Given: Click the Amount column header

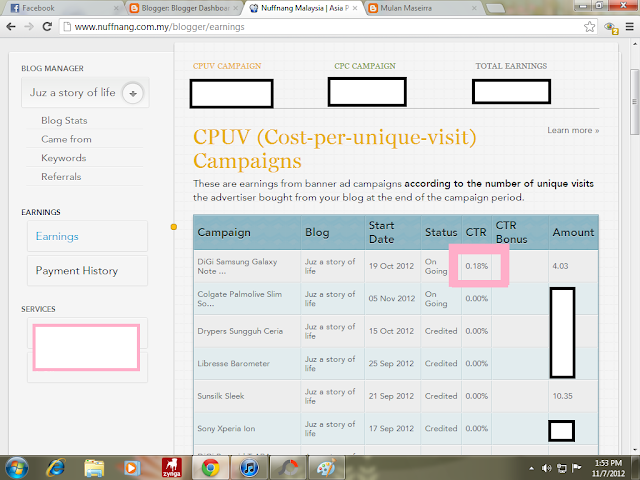Looking at the screenshot, I should (573, 232).
